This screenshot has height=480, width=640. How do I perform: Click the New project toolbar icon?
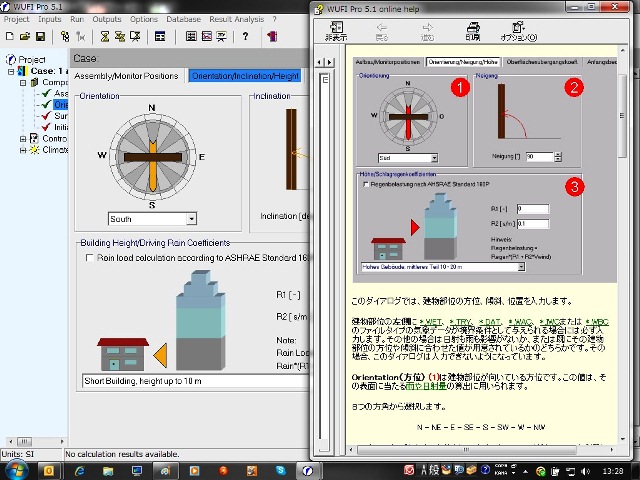click(9, 37)
